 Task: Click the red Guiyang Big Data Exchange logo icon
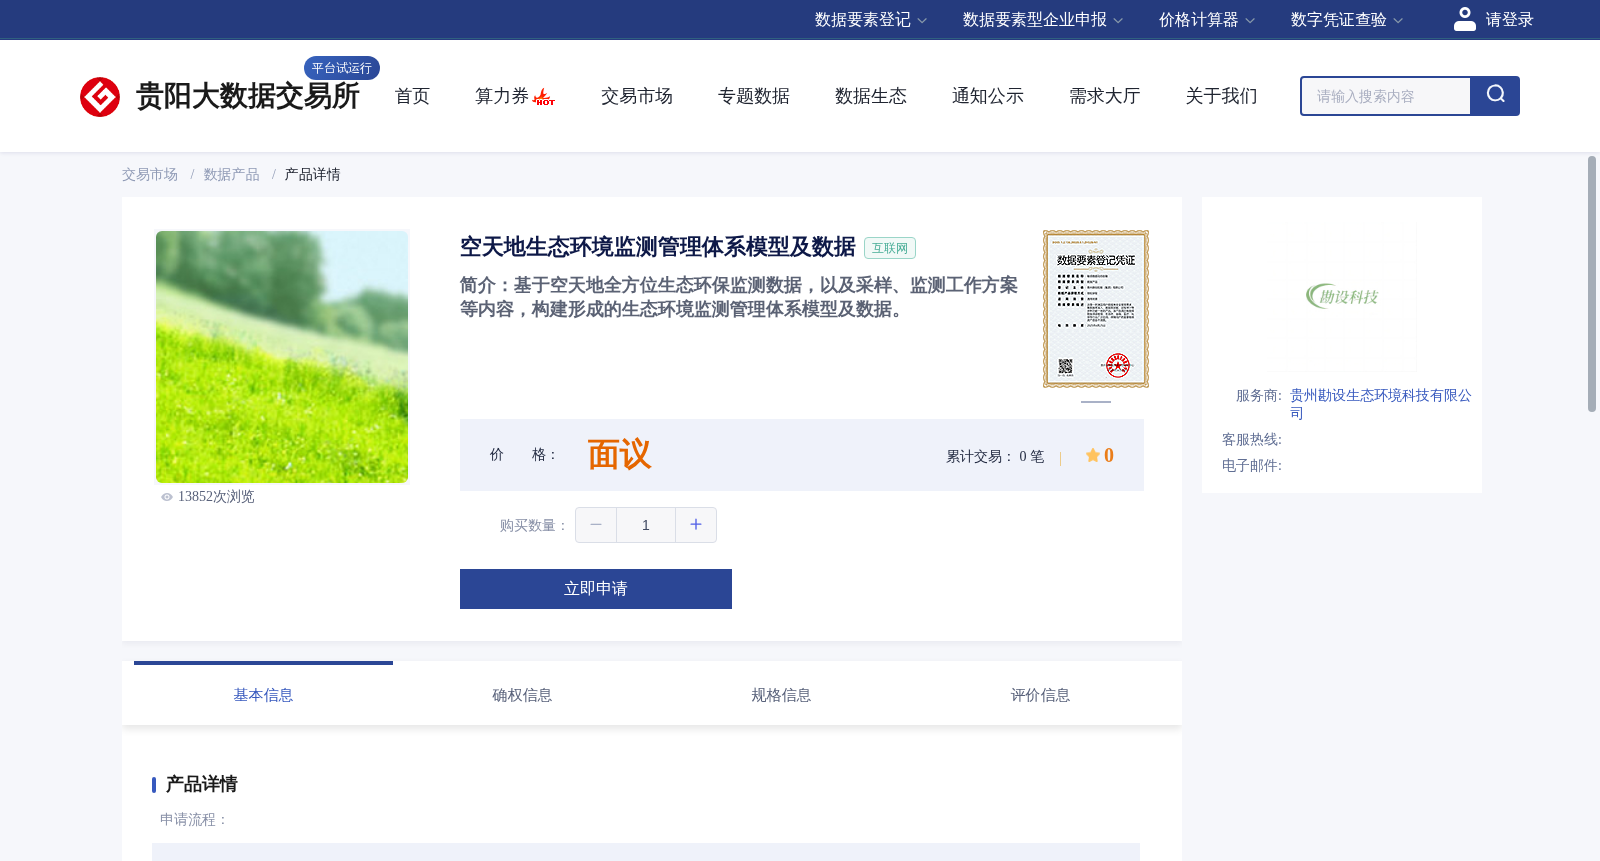pyautogui.click(x=100, y=97)
